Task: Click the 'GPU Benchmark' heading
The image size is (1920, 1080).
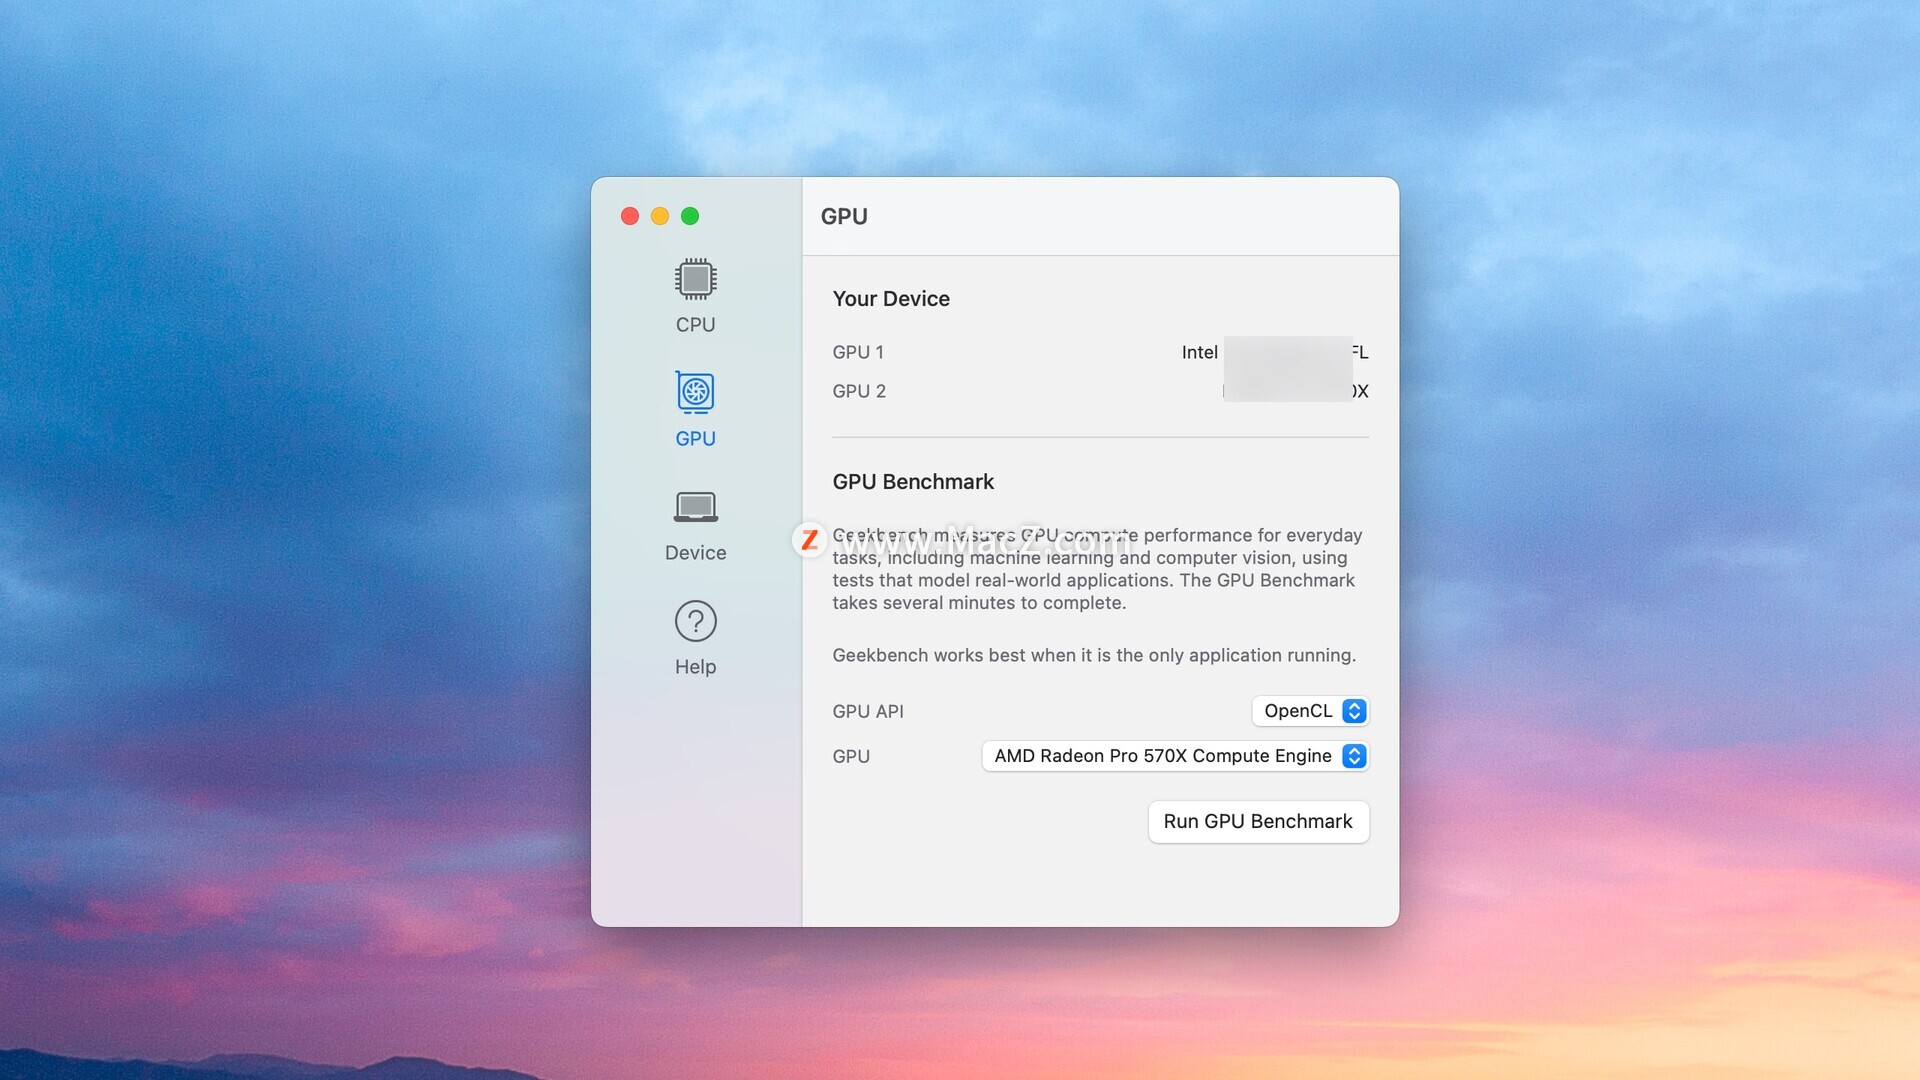Action: [913, 482]
